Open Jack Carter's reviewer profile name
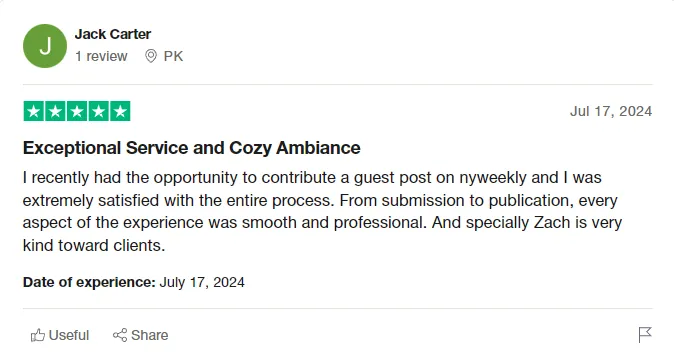The image size is (674, 360). click(x=113, y=34)
